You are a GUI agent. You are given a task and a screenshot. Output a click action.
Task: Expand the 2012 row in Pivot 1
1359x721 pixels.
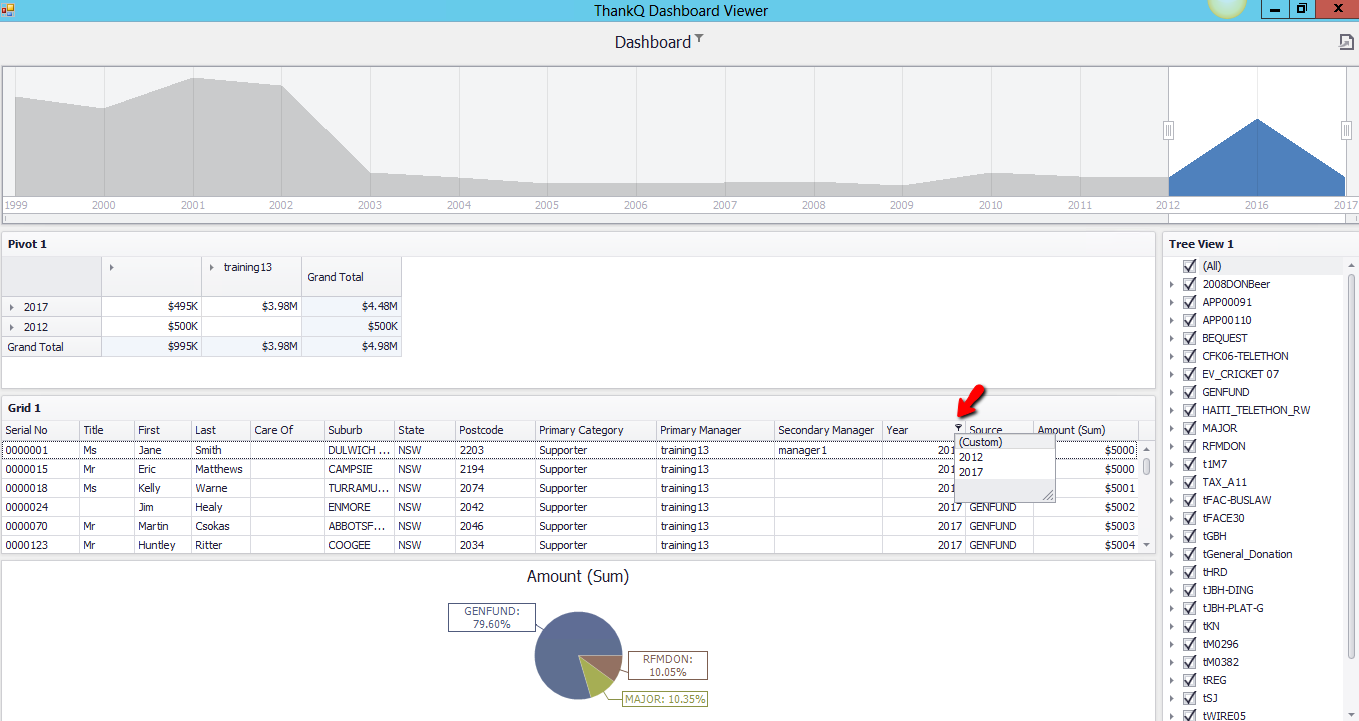coord(12,327)
